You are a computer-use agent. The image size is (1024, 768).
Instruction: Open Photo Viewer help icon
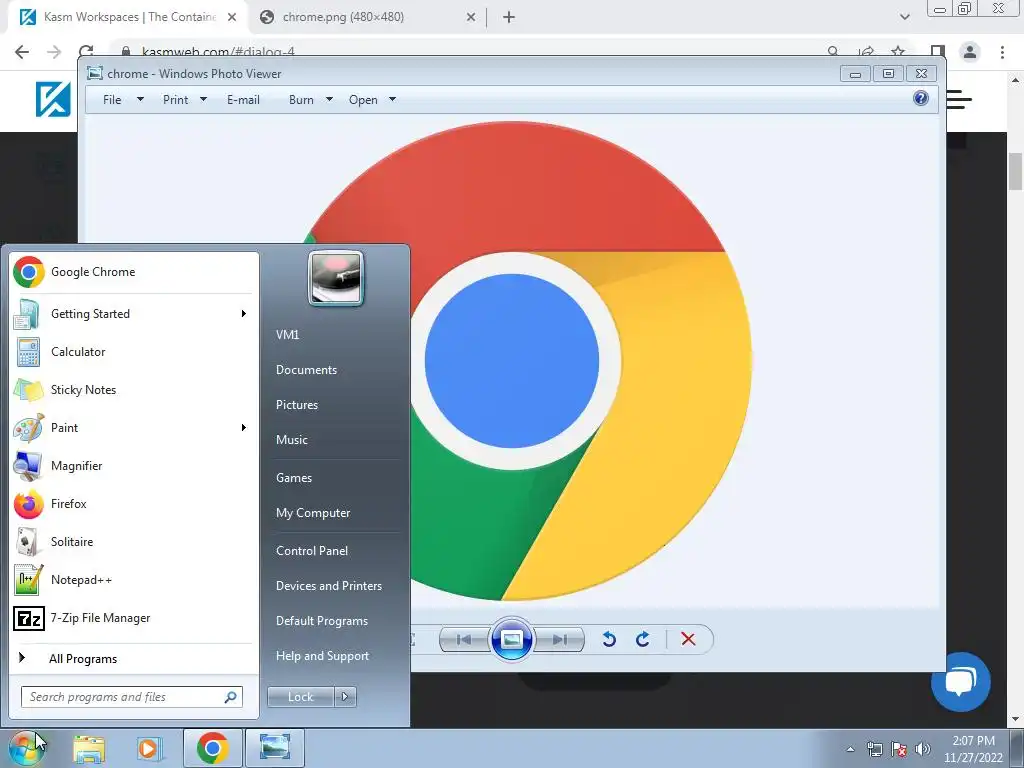point(921,99)
